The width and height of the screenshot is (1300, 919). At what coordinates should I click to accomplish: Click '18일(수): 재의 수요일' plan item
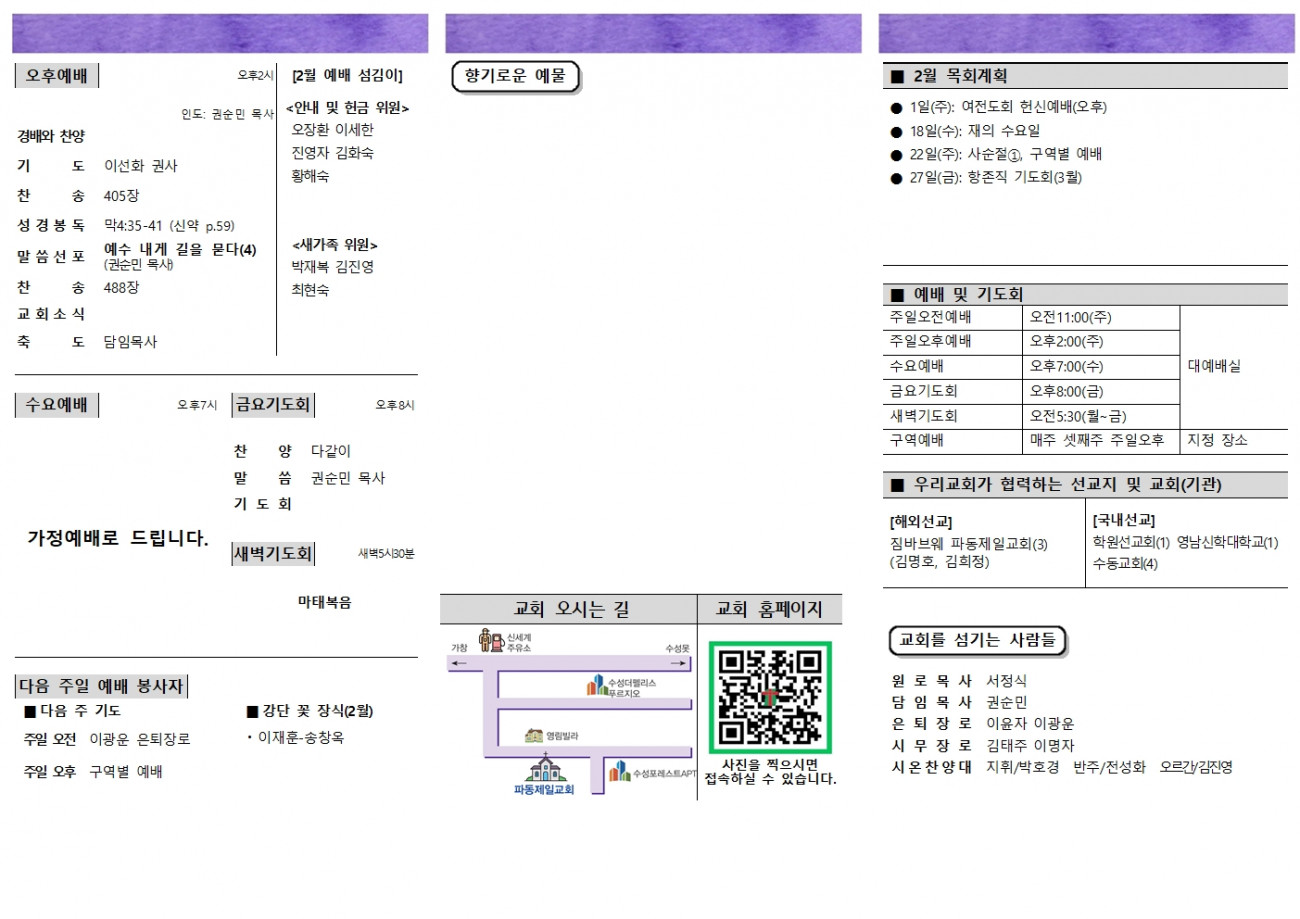pos(975,131)
